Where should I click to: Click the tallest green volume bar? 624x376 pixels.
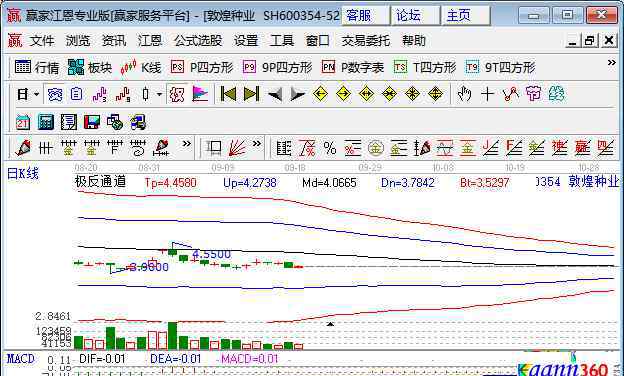(172, 336)
